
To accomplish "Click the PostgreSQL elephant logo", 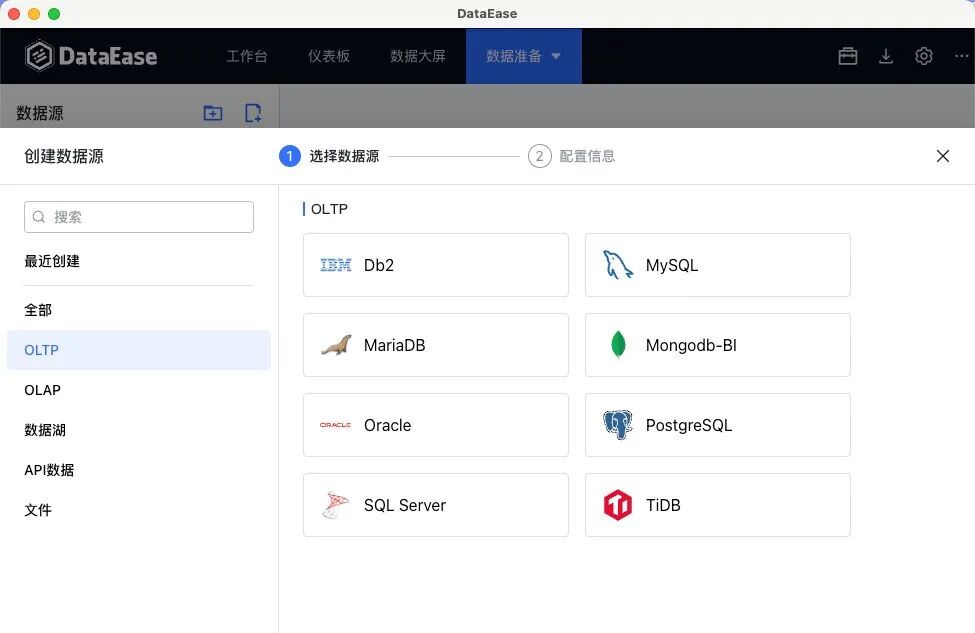I will point(617,425).
